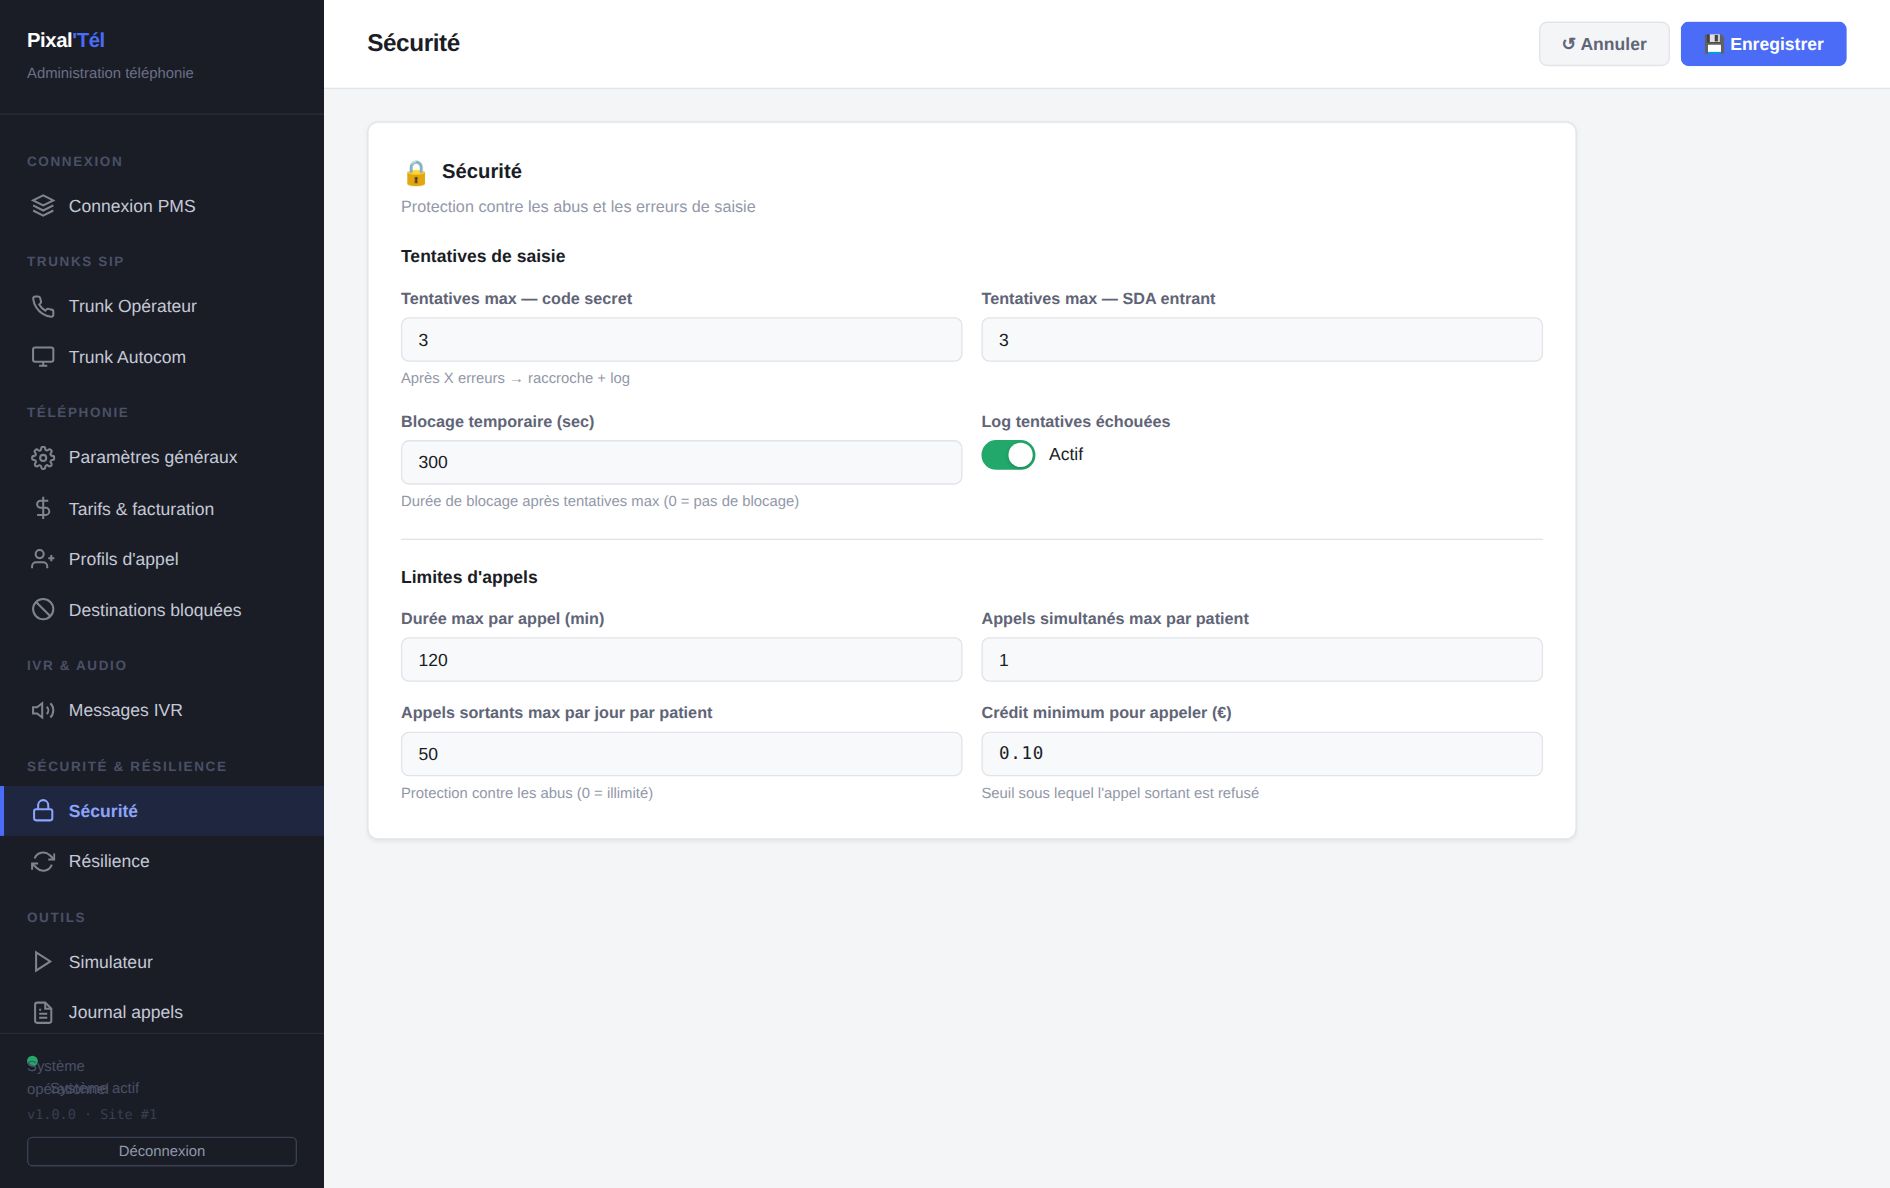Click the refresh icon for Résilience
The image size is (1890, 1188).
tap(43, 861)
